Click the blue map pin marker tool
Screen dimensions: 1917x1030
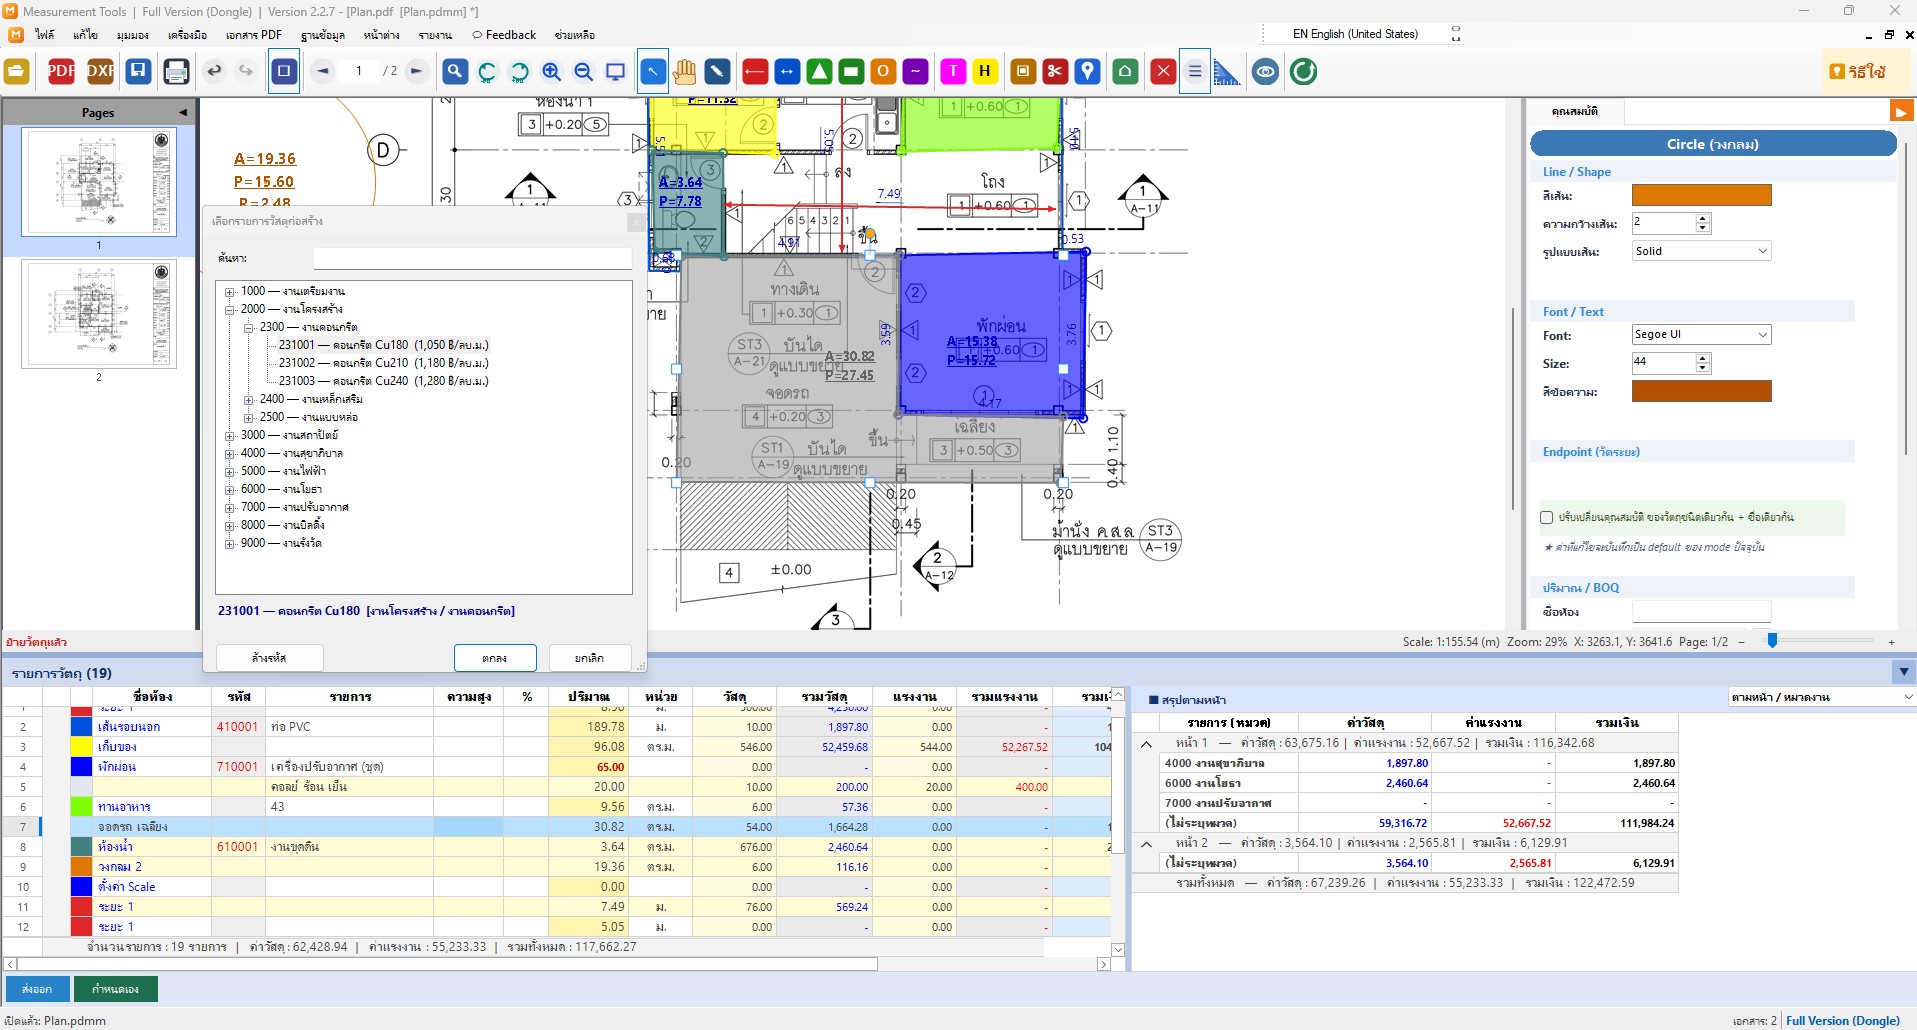[1087, 71]
